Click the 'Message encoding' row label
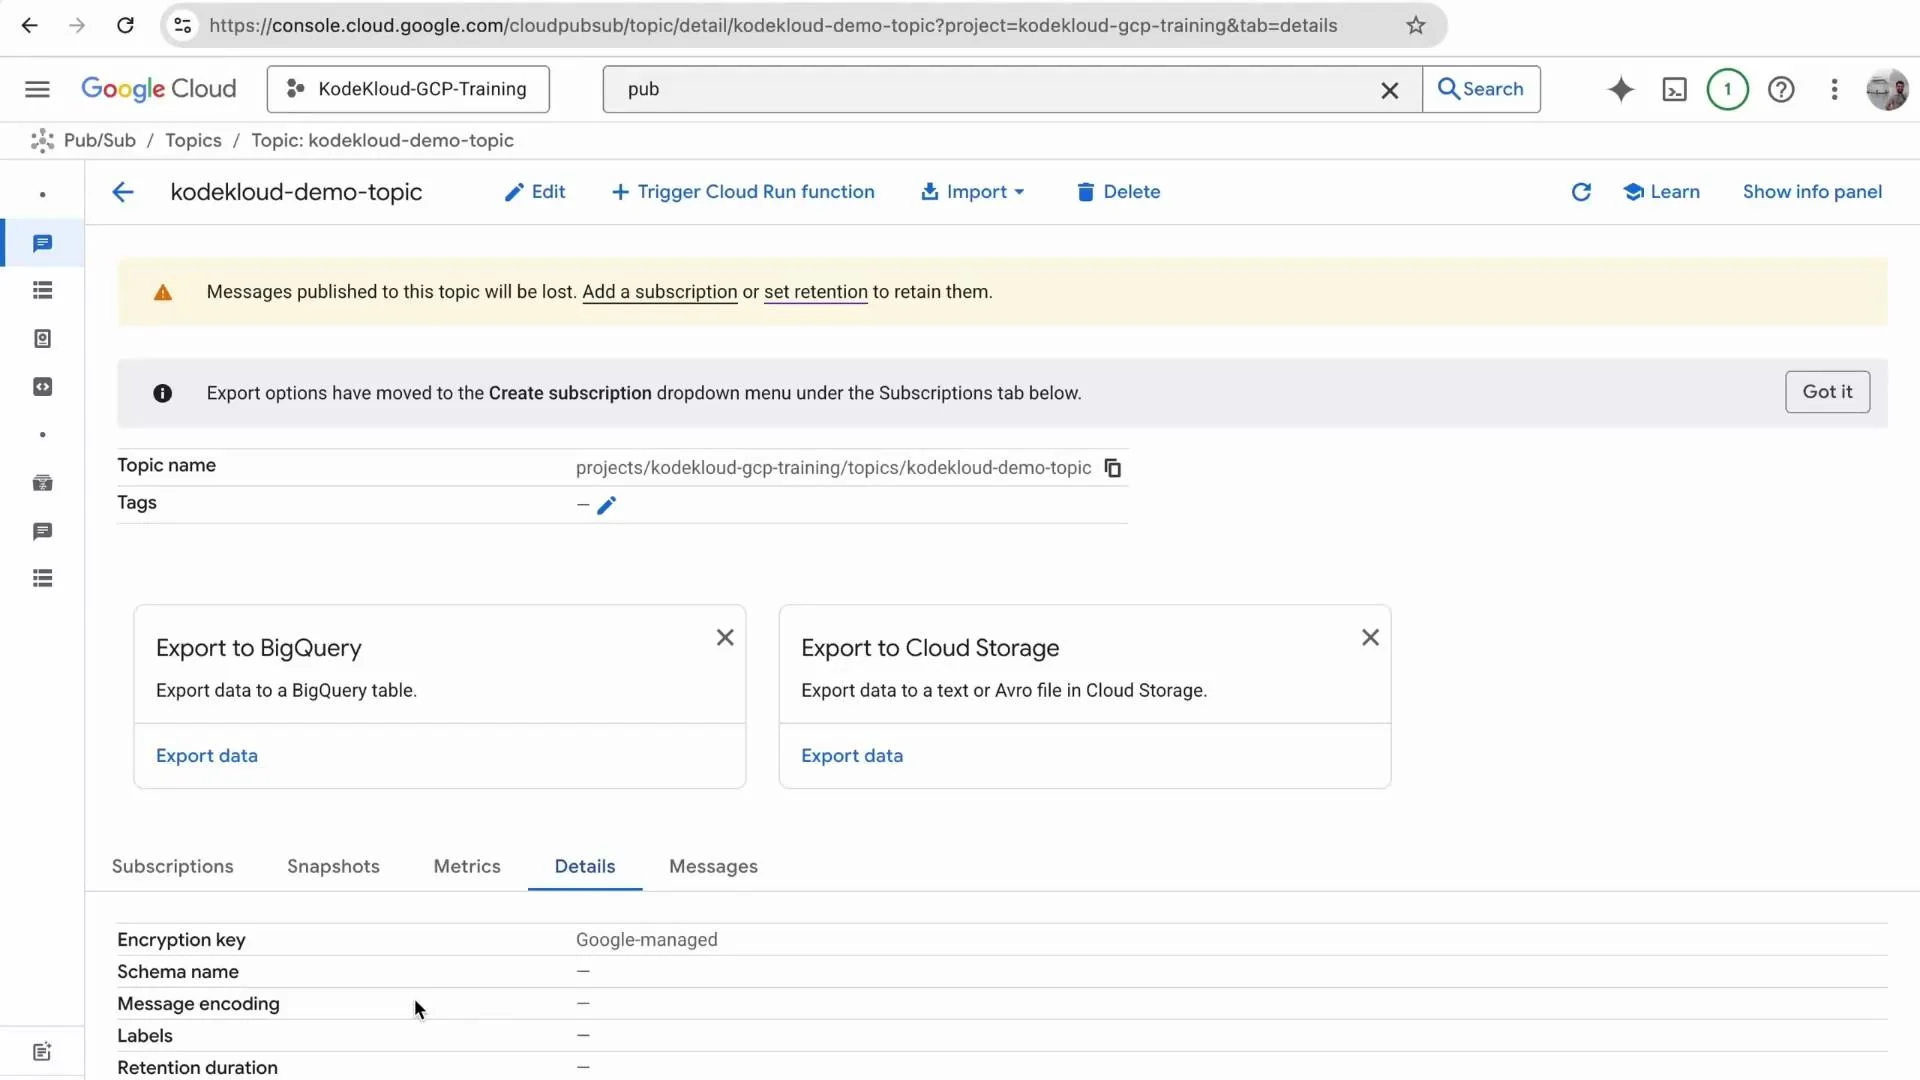 pos(198,1004)
